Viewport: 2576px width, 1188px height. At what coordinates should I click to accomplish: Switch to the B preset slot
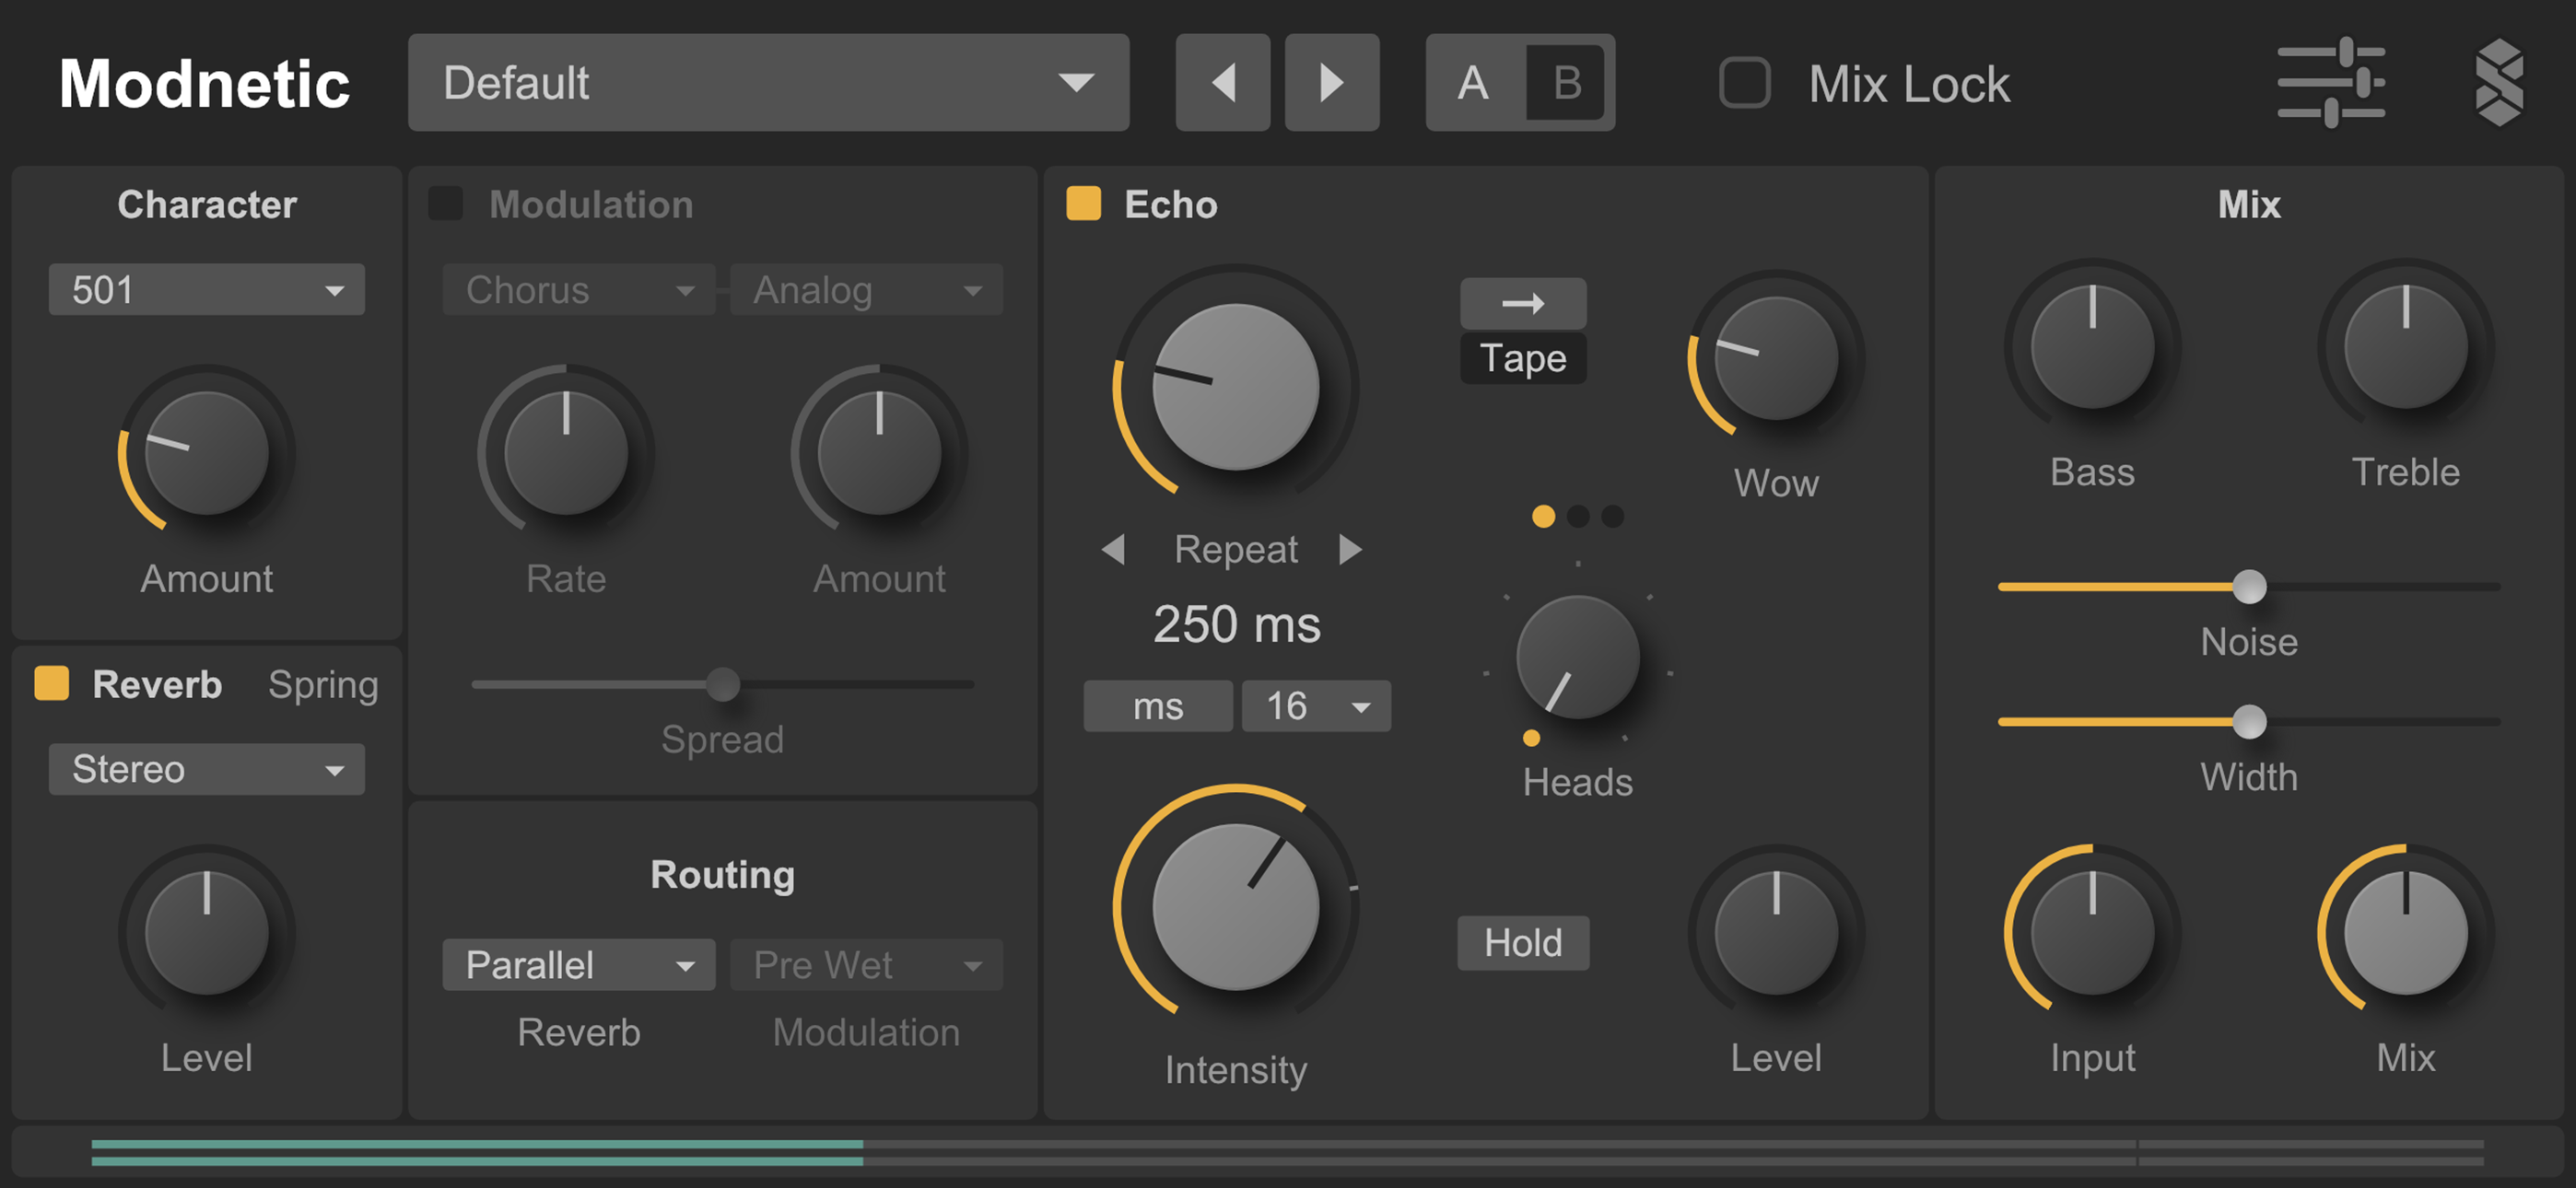click(1566, 82)
